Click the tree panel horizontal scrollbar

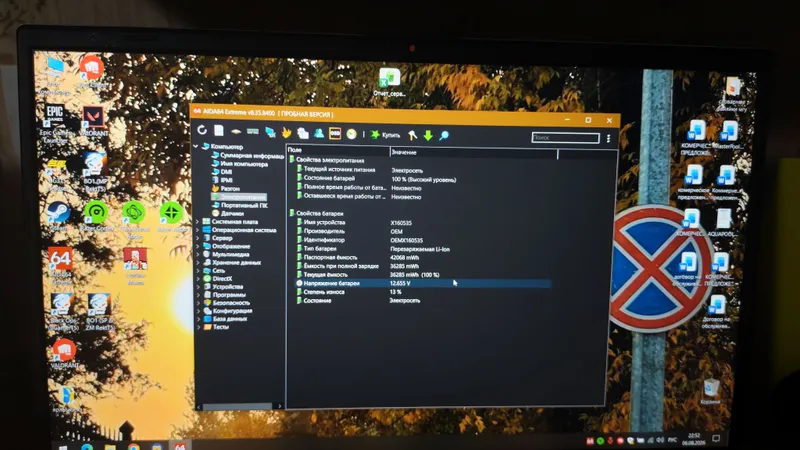point(238,407)
